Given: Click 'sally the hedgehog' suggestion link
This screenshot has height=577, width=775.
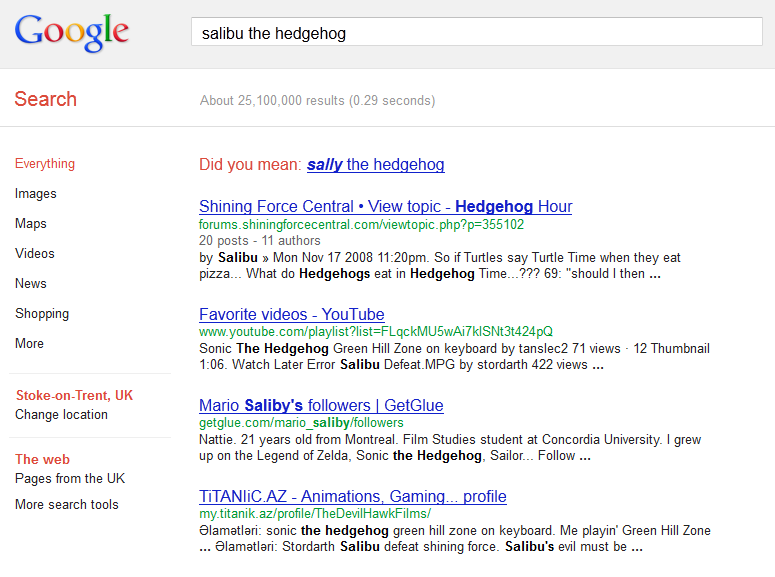Looking at the screenshot, I should pyautogui.click(x=376, y=164).
